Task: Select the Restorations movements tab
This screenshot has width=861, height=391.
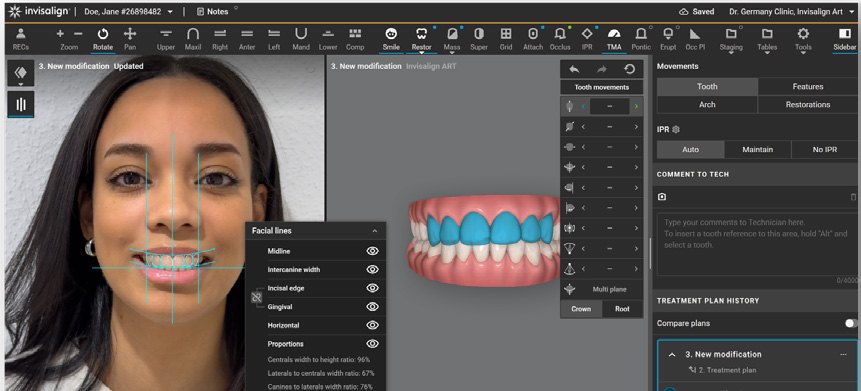Action: point(808,104)
